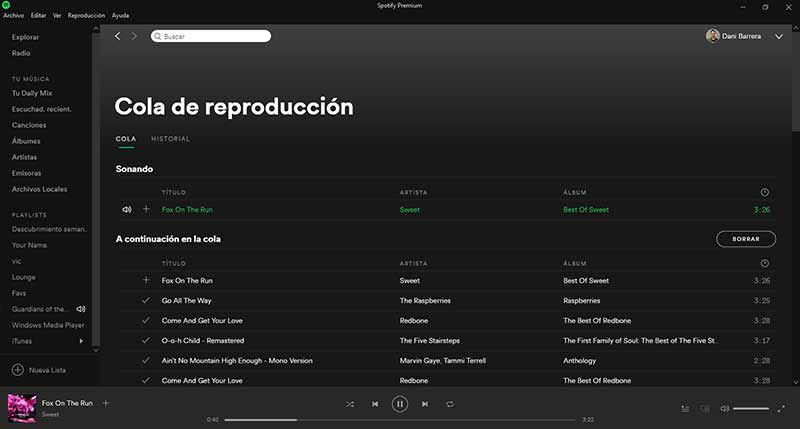Click green album Best Of Sweet in Sonando
Image resolution: width=800 pixels, height=429 pixels.
(586, 210)
